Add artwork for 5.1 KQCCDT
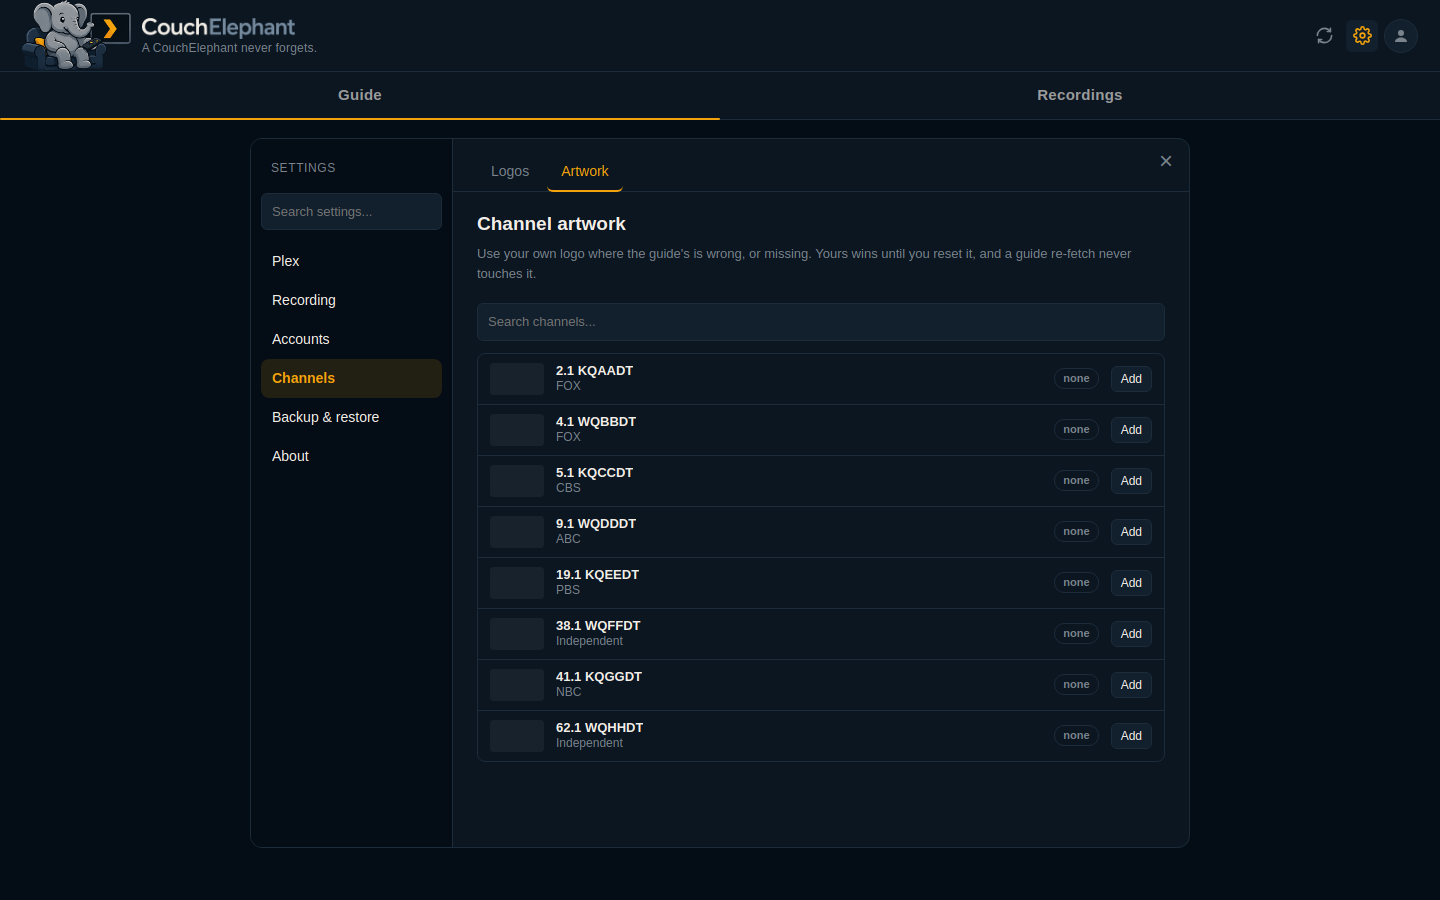Screen dimensions: 1440x900 click(x=1131, y=481)
